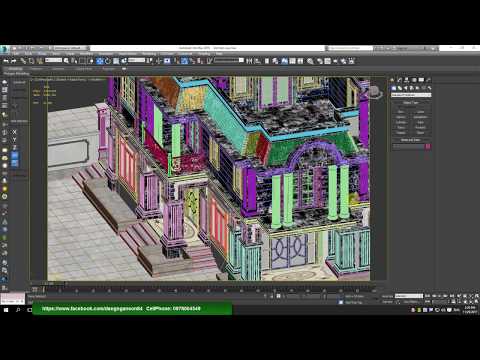Click the Sphere primitive button

(401, 117)
